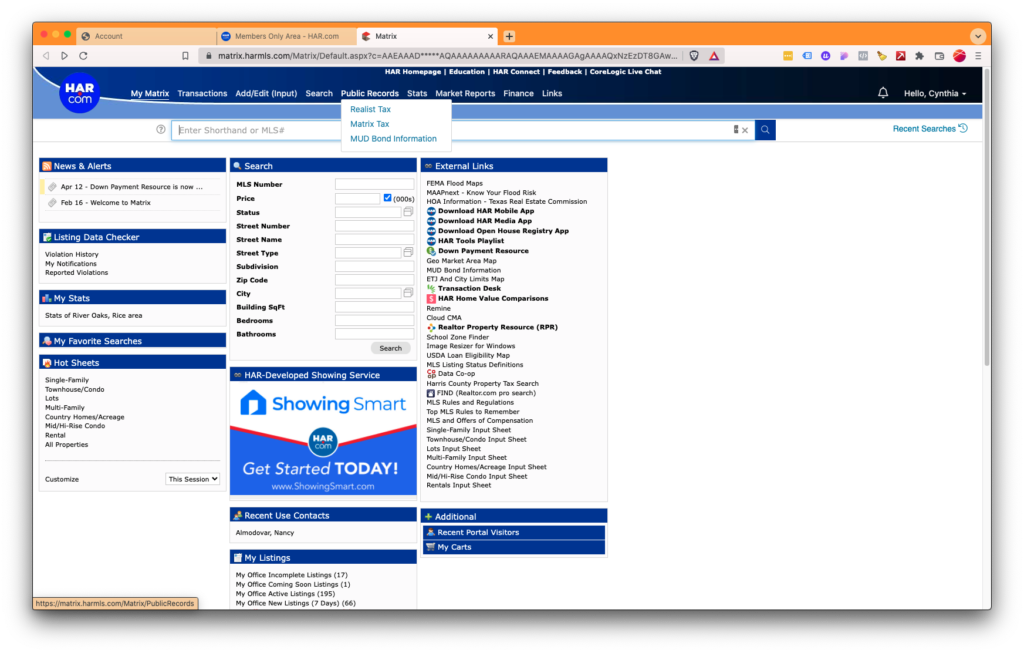Open the FEMA Flood Maps link
The width and height of the screenshot is (1024, 653).
pyautogui.click(x=455, y=183)
